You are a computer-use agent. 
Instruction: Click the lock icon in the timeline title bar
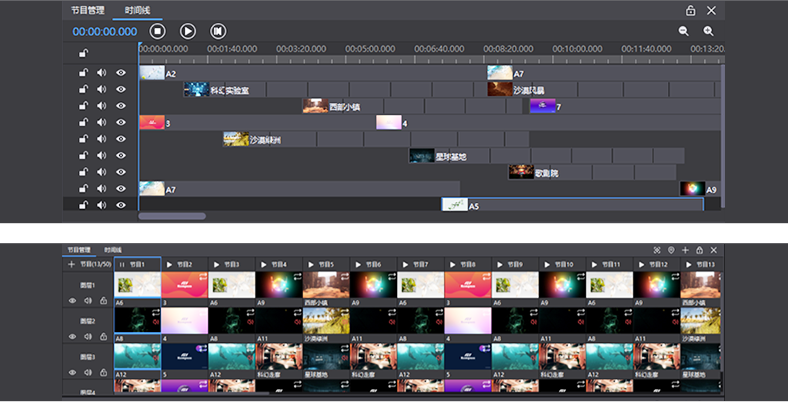click(690, 10)
